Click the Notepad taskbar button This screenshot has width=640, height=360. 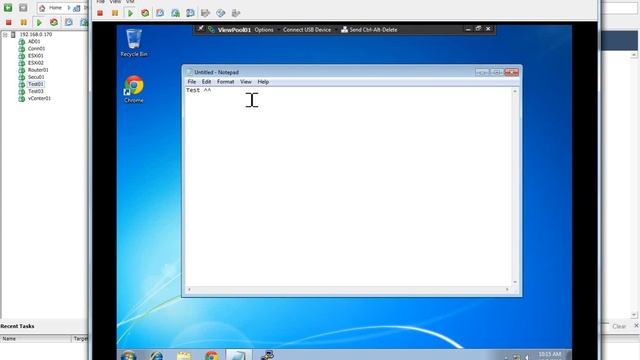(239, 356)
